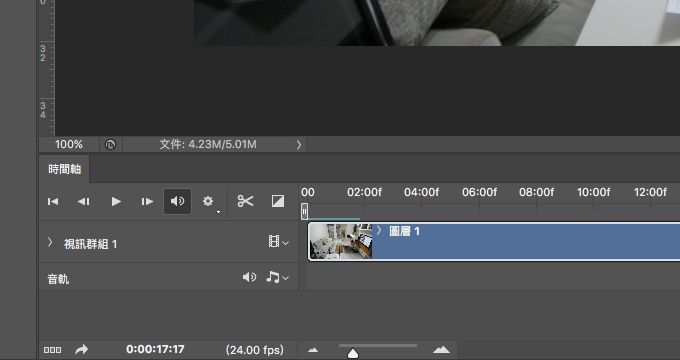The width and height of the screenshot is (680, 360).
Task: Expand 圖層 1 clip properties chevron
Action: click(379, 230)
